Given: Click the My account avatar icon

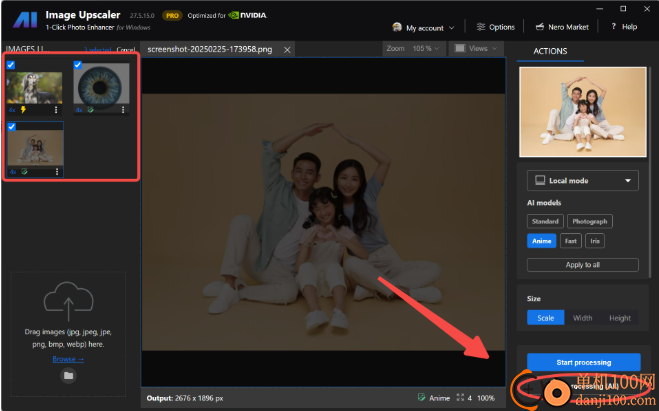Looking at the screenshot, I should pyautogui.click(x=397, y=27).
